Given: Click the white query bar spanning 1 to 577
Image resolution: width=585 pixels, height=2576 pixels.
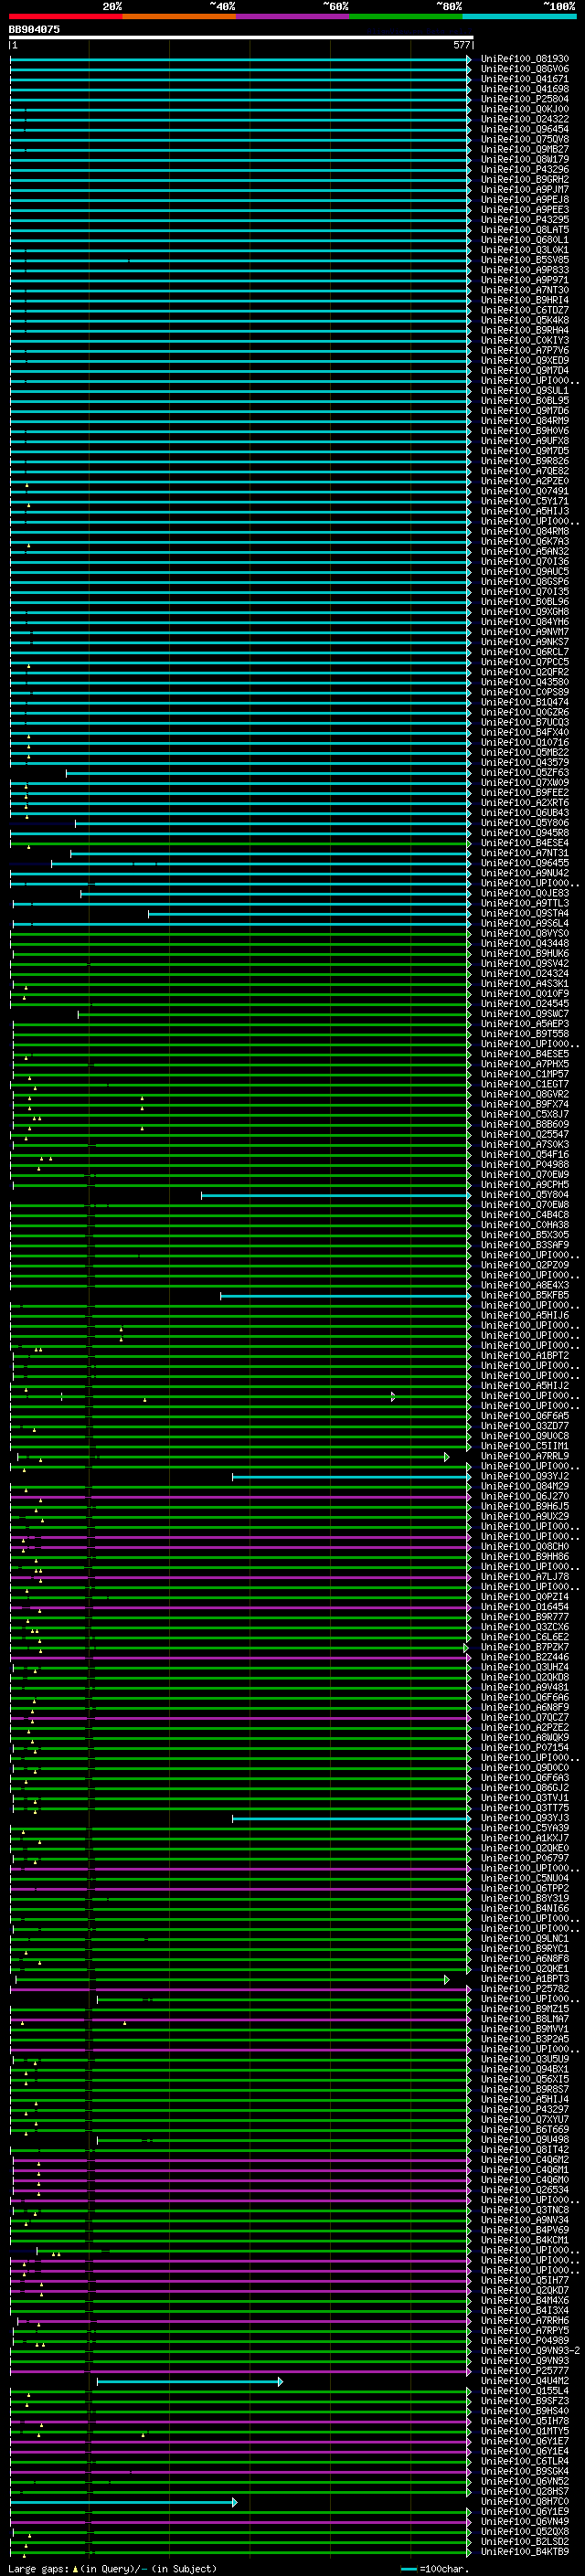Looking at the screenshot, I should pos(241,38).
